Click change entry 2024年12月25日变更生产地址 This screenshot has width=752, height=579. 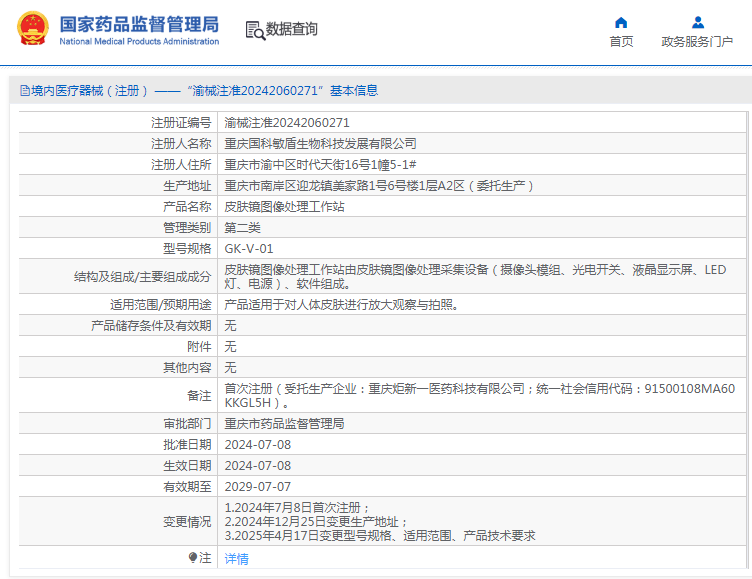coord(316,522)
